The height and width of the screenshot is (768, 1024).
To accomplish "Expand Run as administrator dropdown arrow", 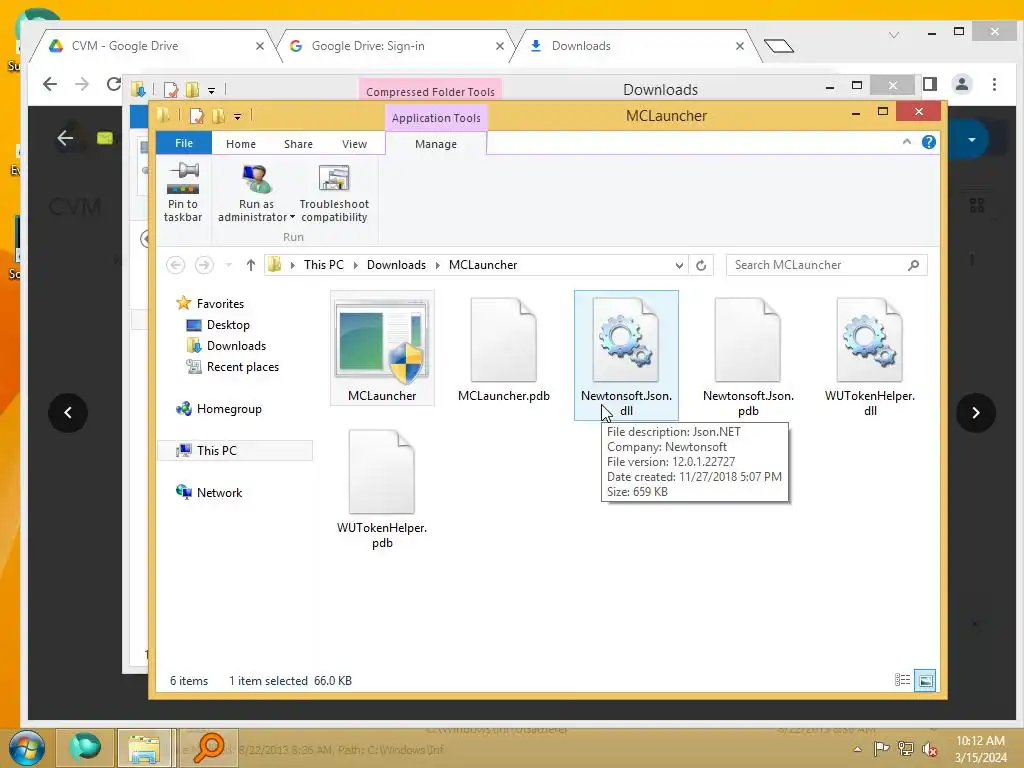I will point(292,217).
